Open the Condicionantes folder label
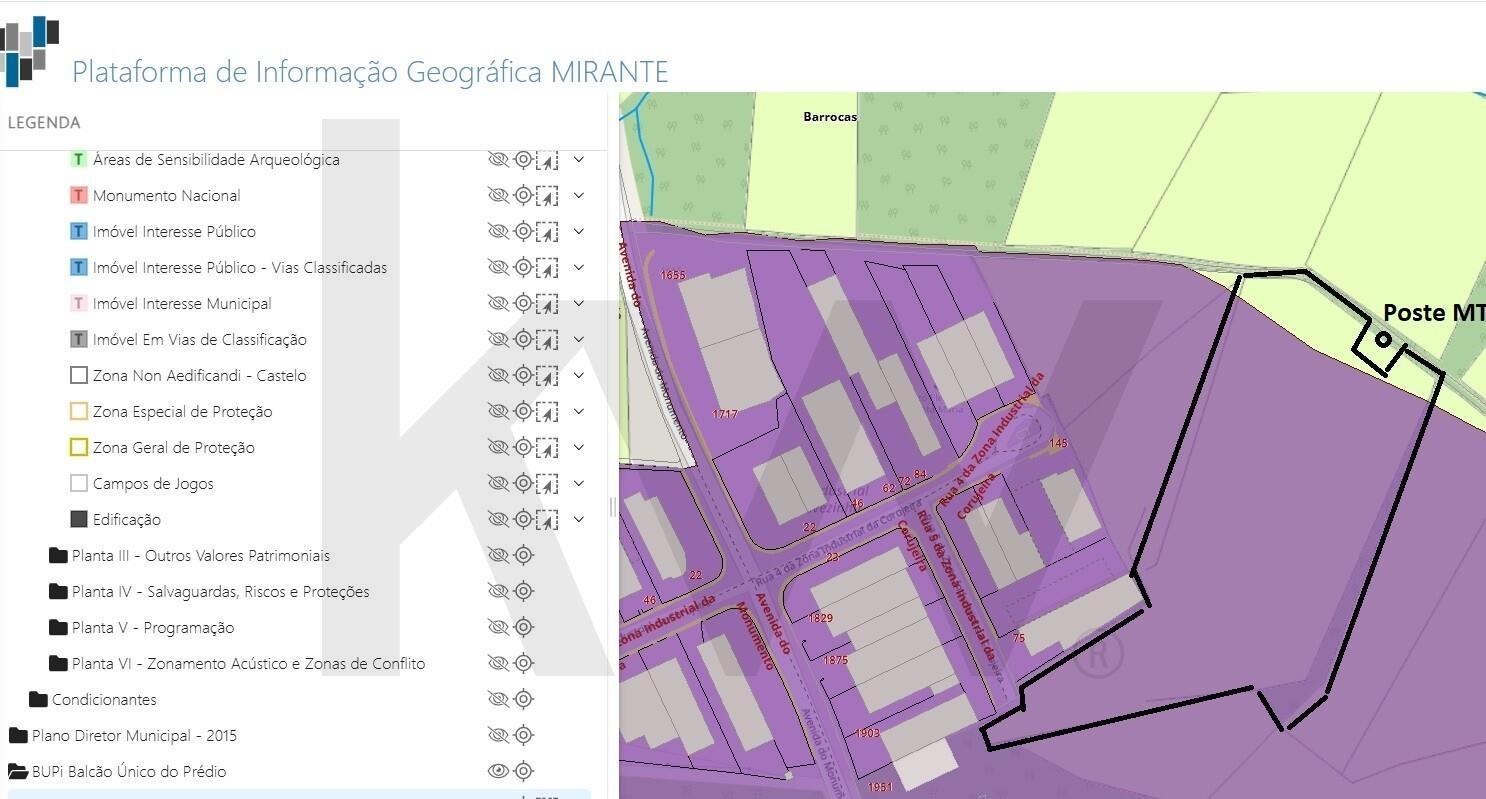The height and width of the screenshot is (799, 1486). tap(104, 699)
